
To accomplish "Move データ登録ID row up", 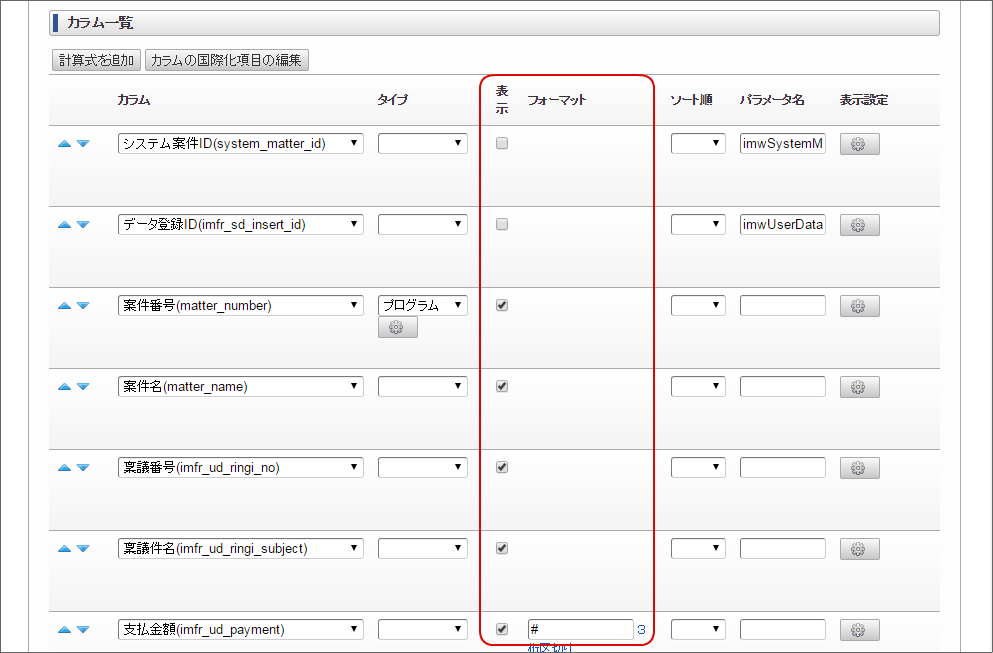I will coord(64,225).
